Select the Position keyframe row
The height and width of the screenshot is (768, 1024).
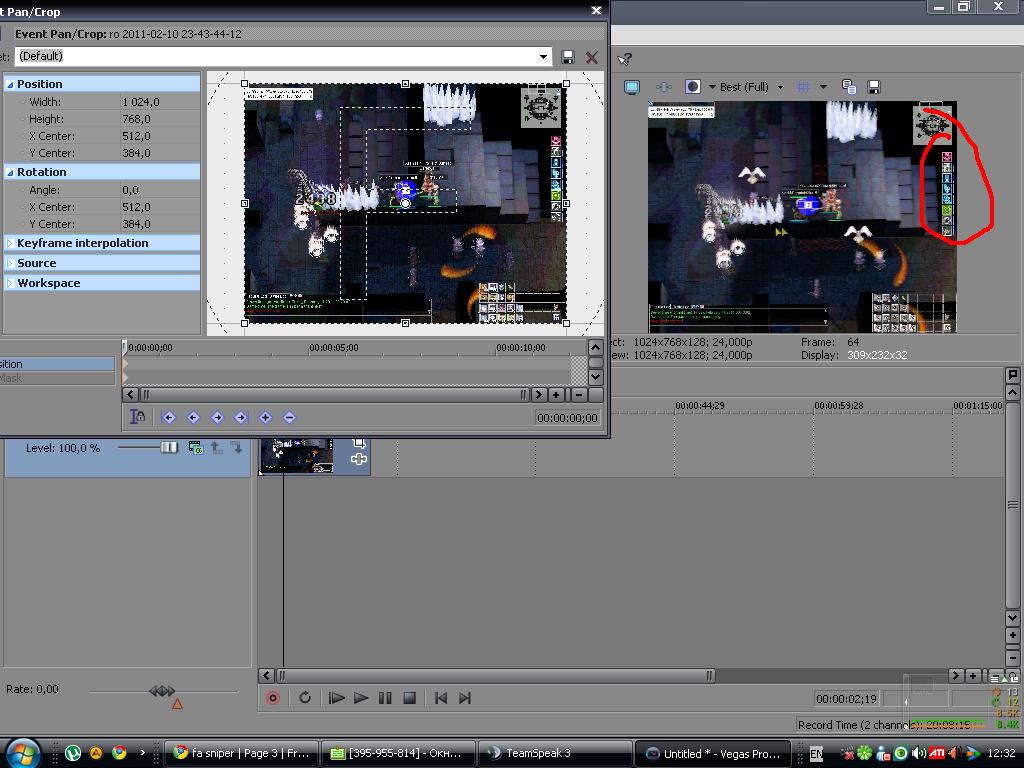[x=57, y=364]
